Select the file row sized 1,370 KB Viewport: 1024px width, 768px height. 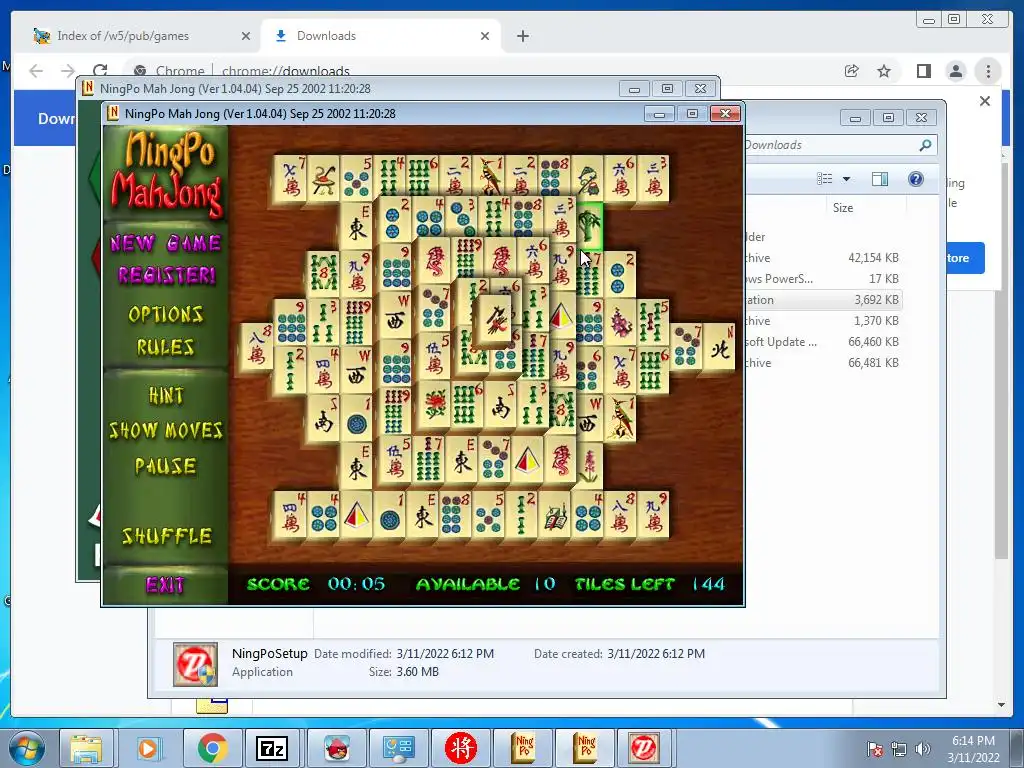[823, 321]
